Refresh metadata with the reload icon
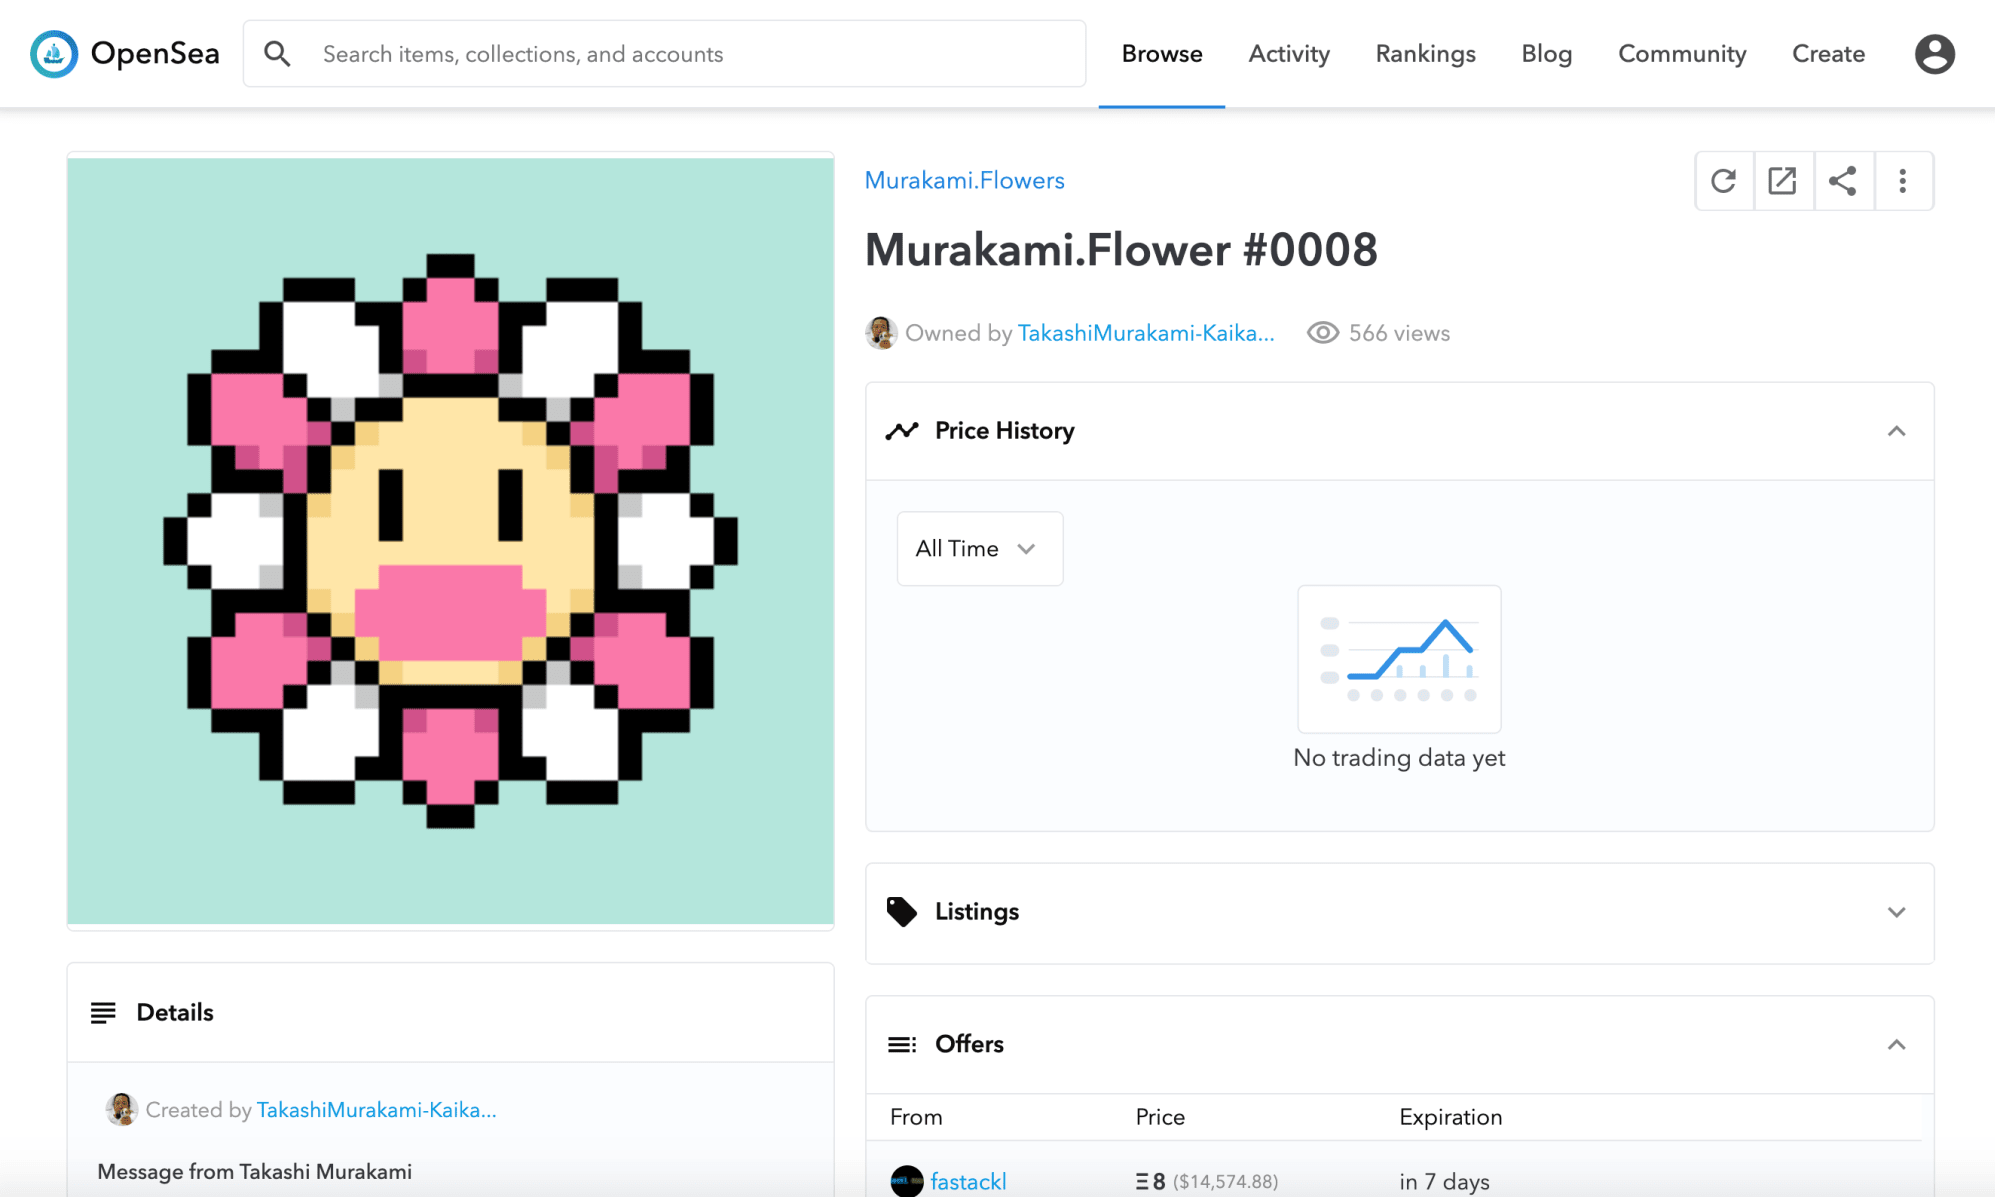 coord(1723,181)
